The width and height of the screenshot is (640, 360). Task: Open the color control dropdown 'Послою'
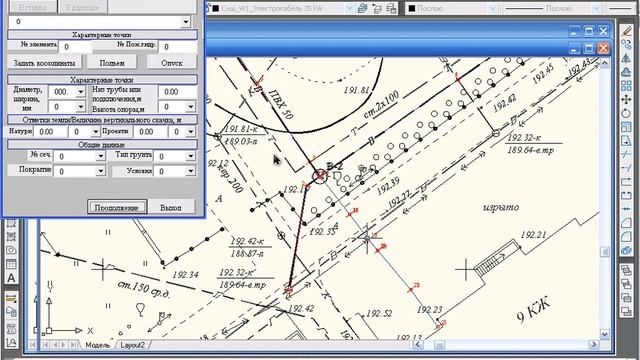pos(492,8)
